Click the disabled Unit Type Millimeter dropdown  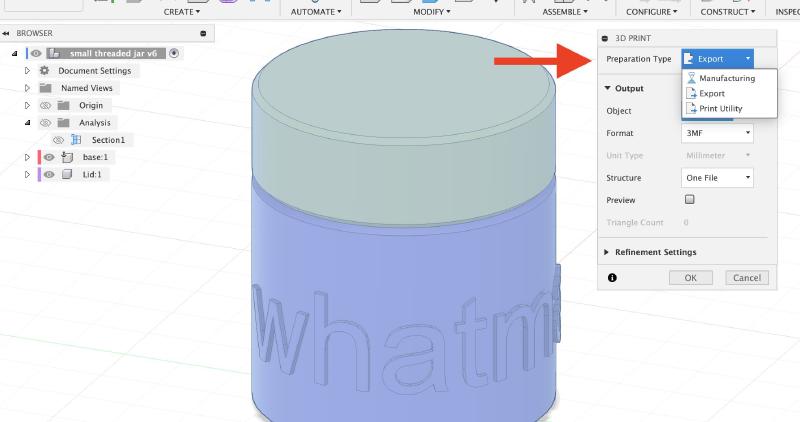(717, 155)
